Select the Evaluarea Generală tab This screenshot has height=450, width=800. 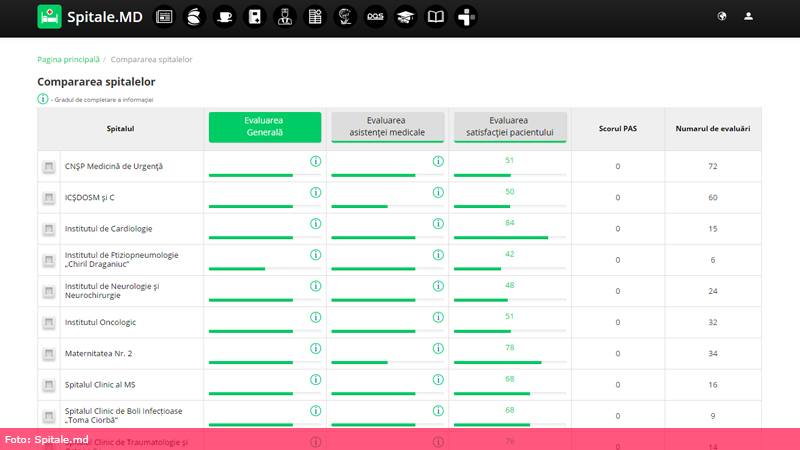click(264, 127)
